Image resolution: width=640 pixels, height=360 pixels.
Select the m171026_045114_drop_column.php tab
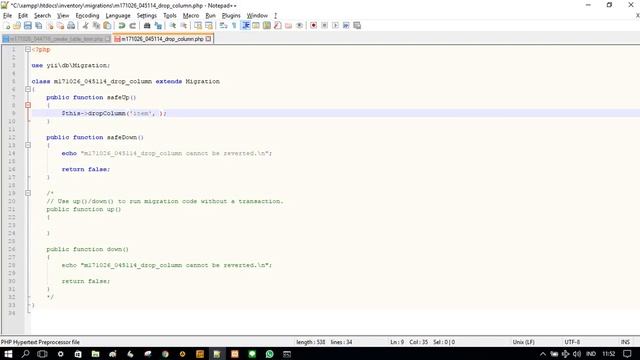(162, 39)
